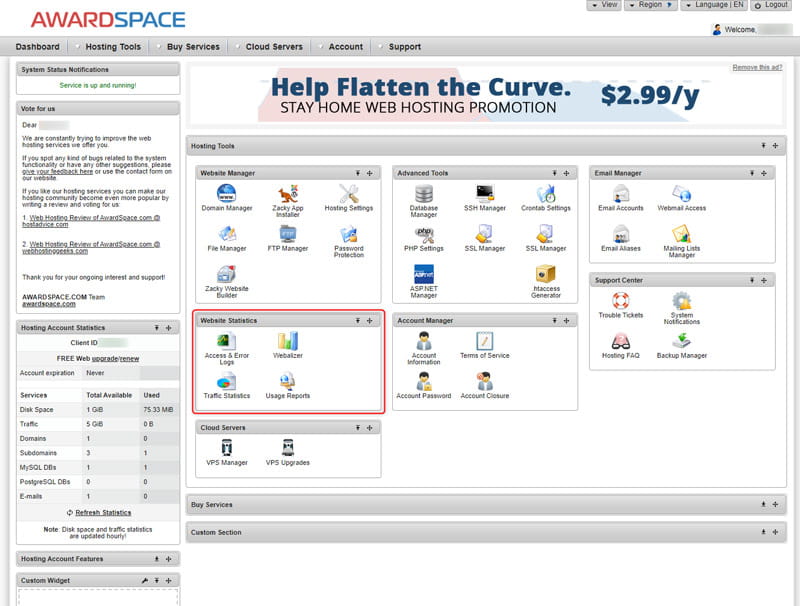Open the FTP Manager tool
Screen dimensions: 800x606
pos(287,235)
